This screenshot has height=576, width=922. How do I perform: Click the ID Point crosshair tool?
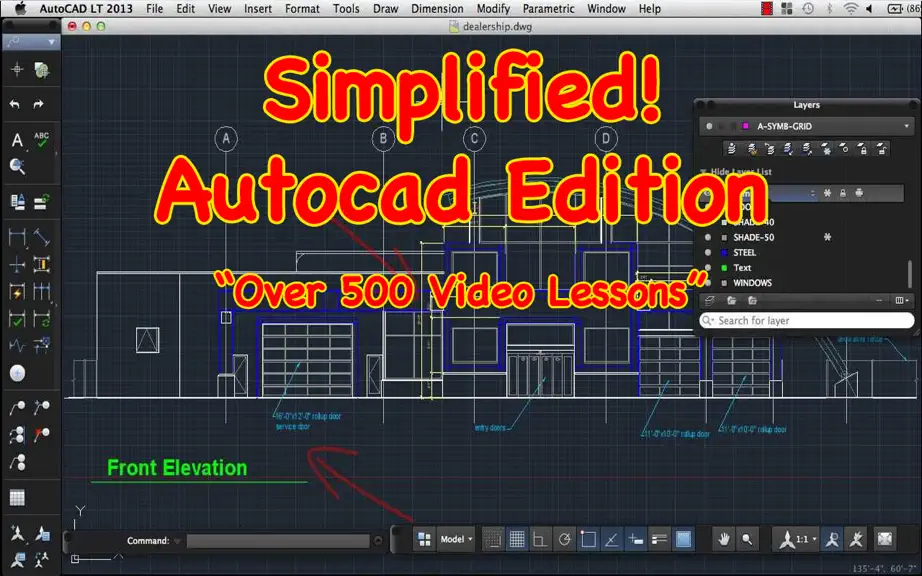17,69
